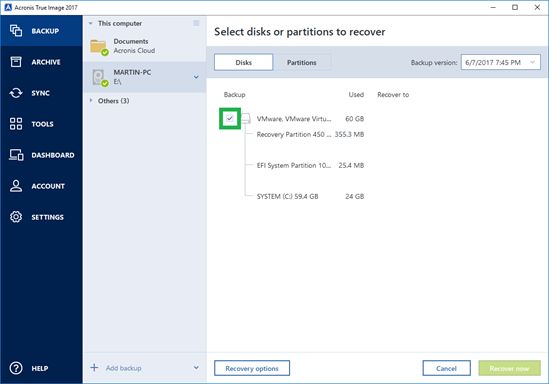
Task: Click the Cancel button
Action: (x=446, y=368)
